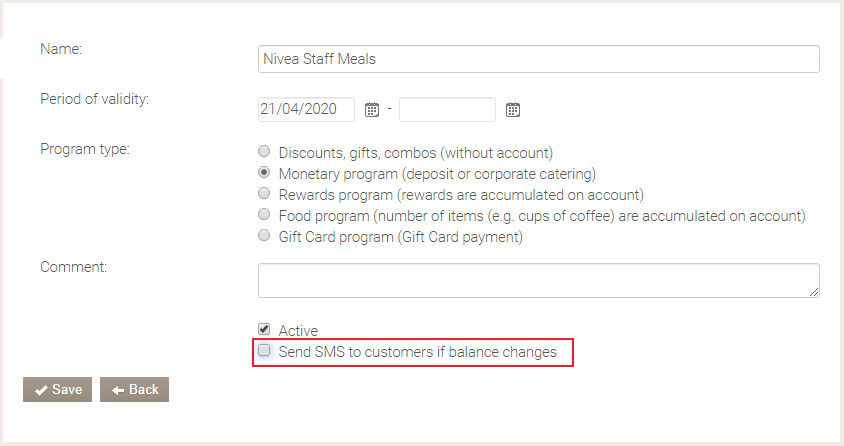Enable Send SMS to customers checkbox
Image resolution: width=844 pixels, height=446 pixels.
coord(264,351)
